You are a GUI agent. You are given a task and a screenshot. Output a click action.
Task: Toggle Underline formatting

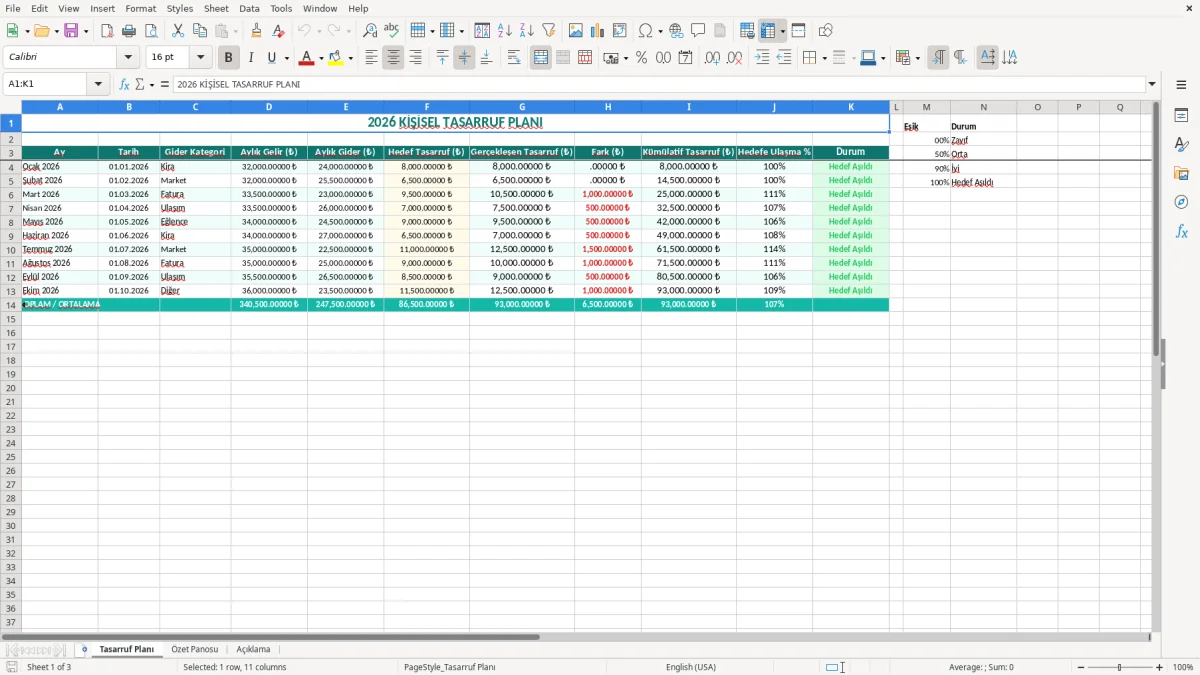(x=271, y=58)
